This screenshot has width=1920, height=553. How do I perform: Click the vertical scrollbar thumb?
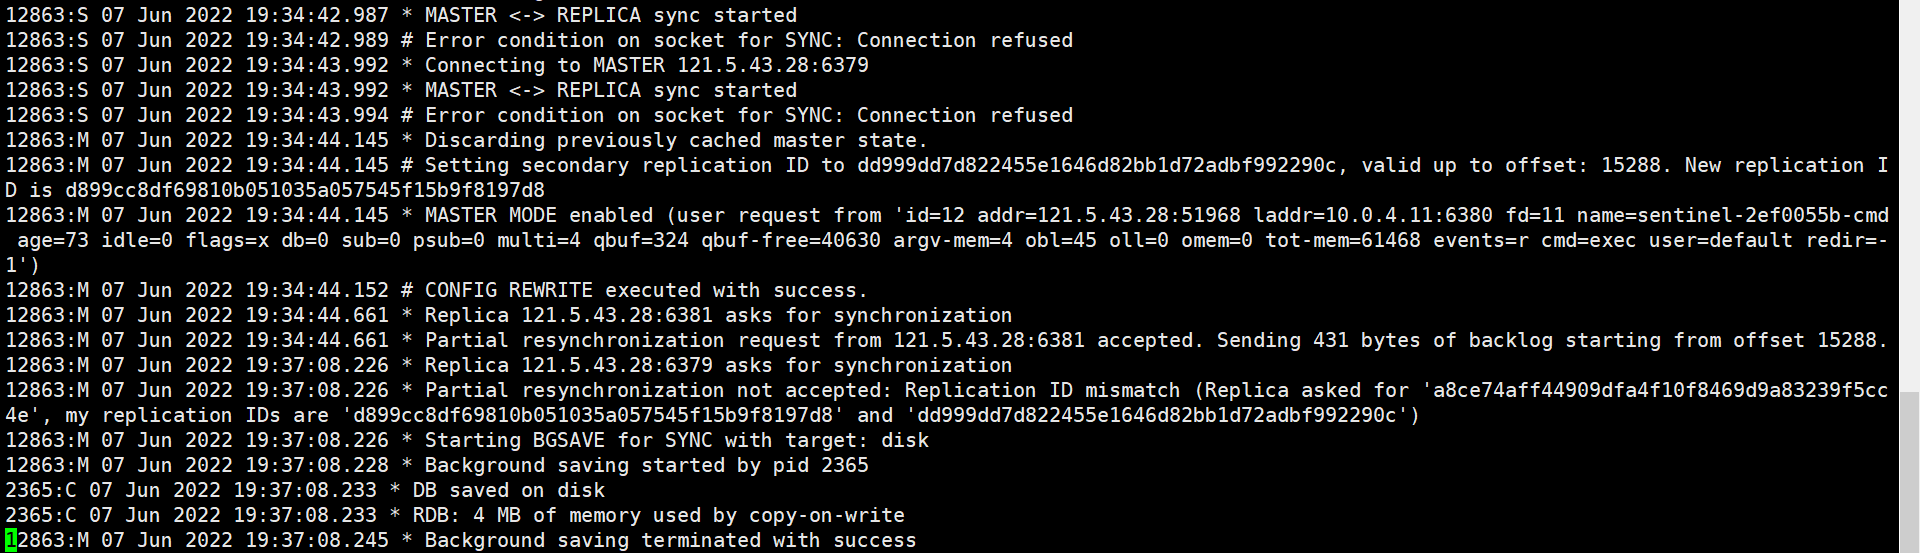1909,470
